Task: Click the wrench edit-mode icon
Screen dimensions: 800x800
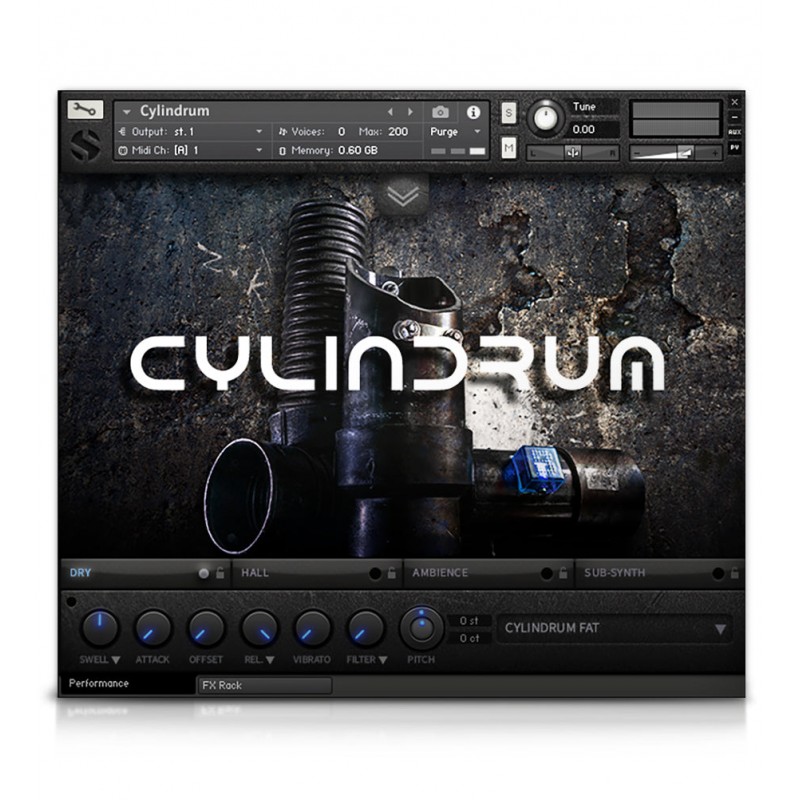Action: [86, 110]
